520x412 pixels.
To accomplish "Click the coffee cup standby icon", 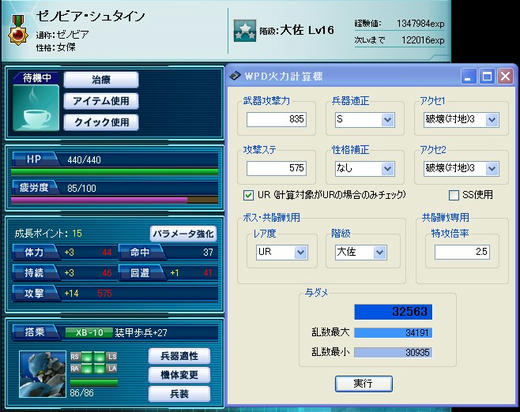I will pos(36,108).
